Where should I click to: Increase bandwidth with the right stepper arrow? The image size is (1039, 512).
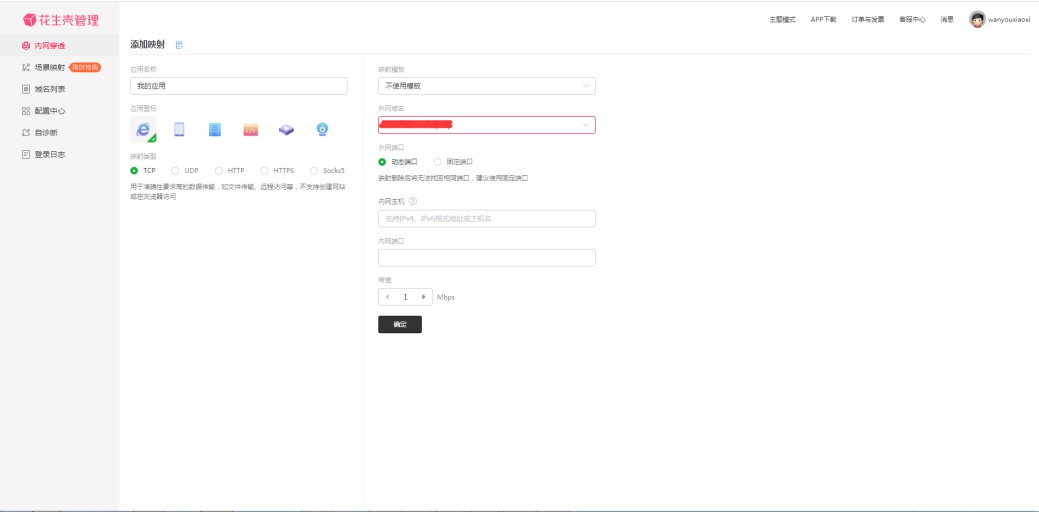click(x=426, y=297)
